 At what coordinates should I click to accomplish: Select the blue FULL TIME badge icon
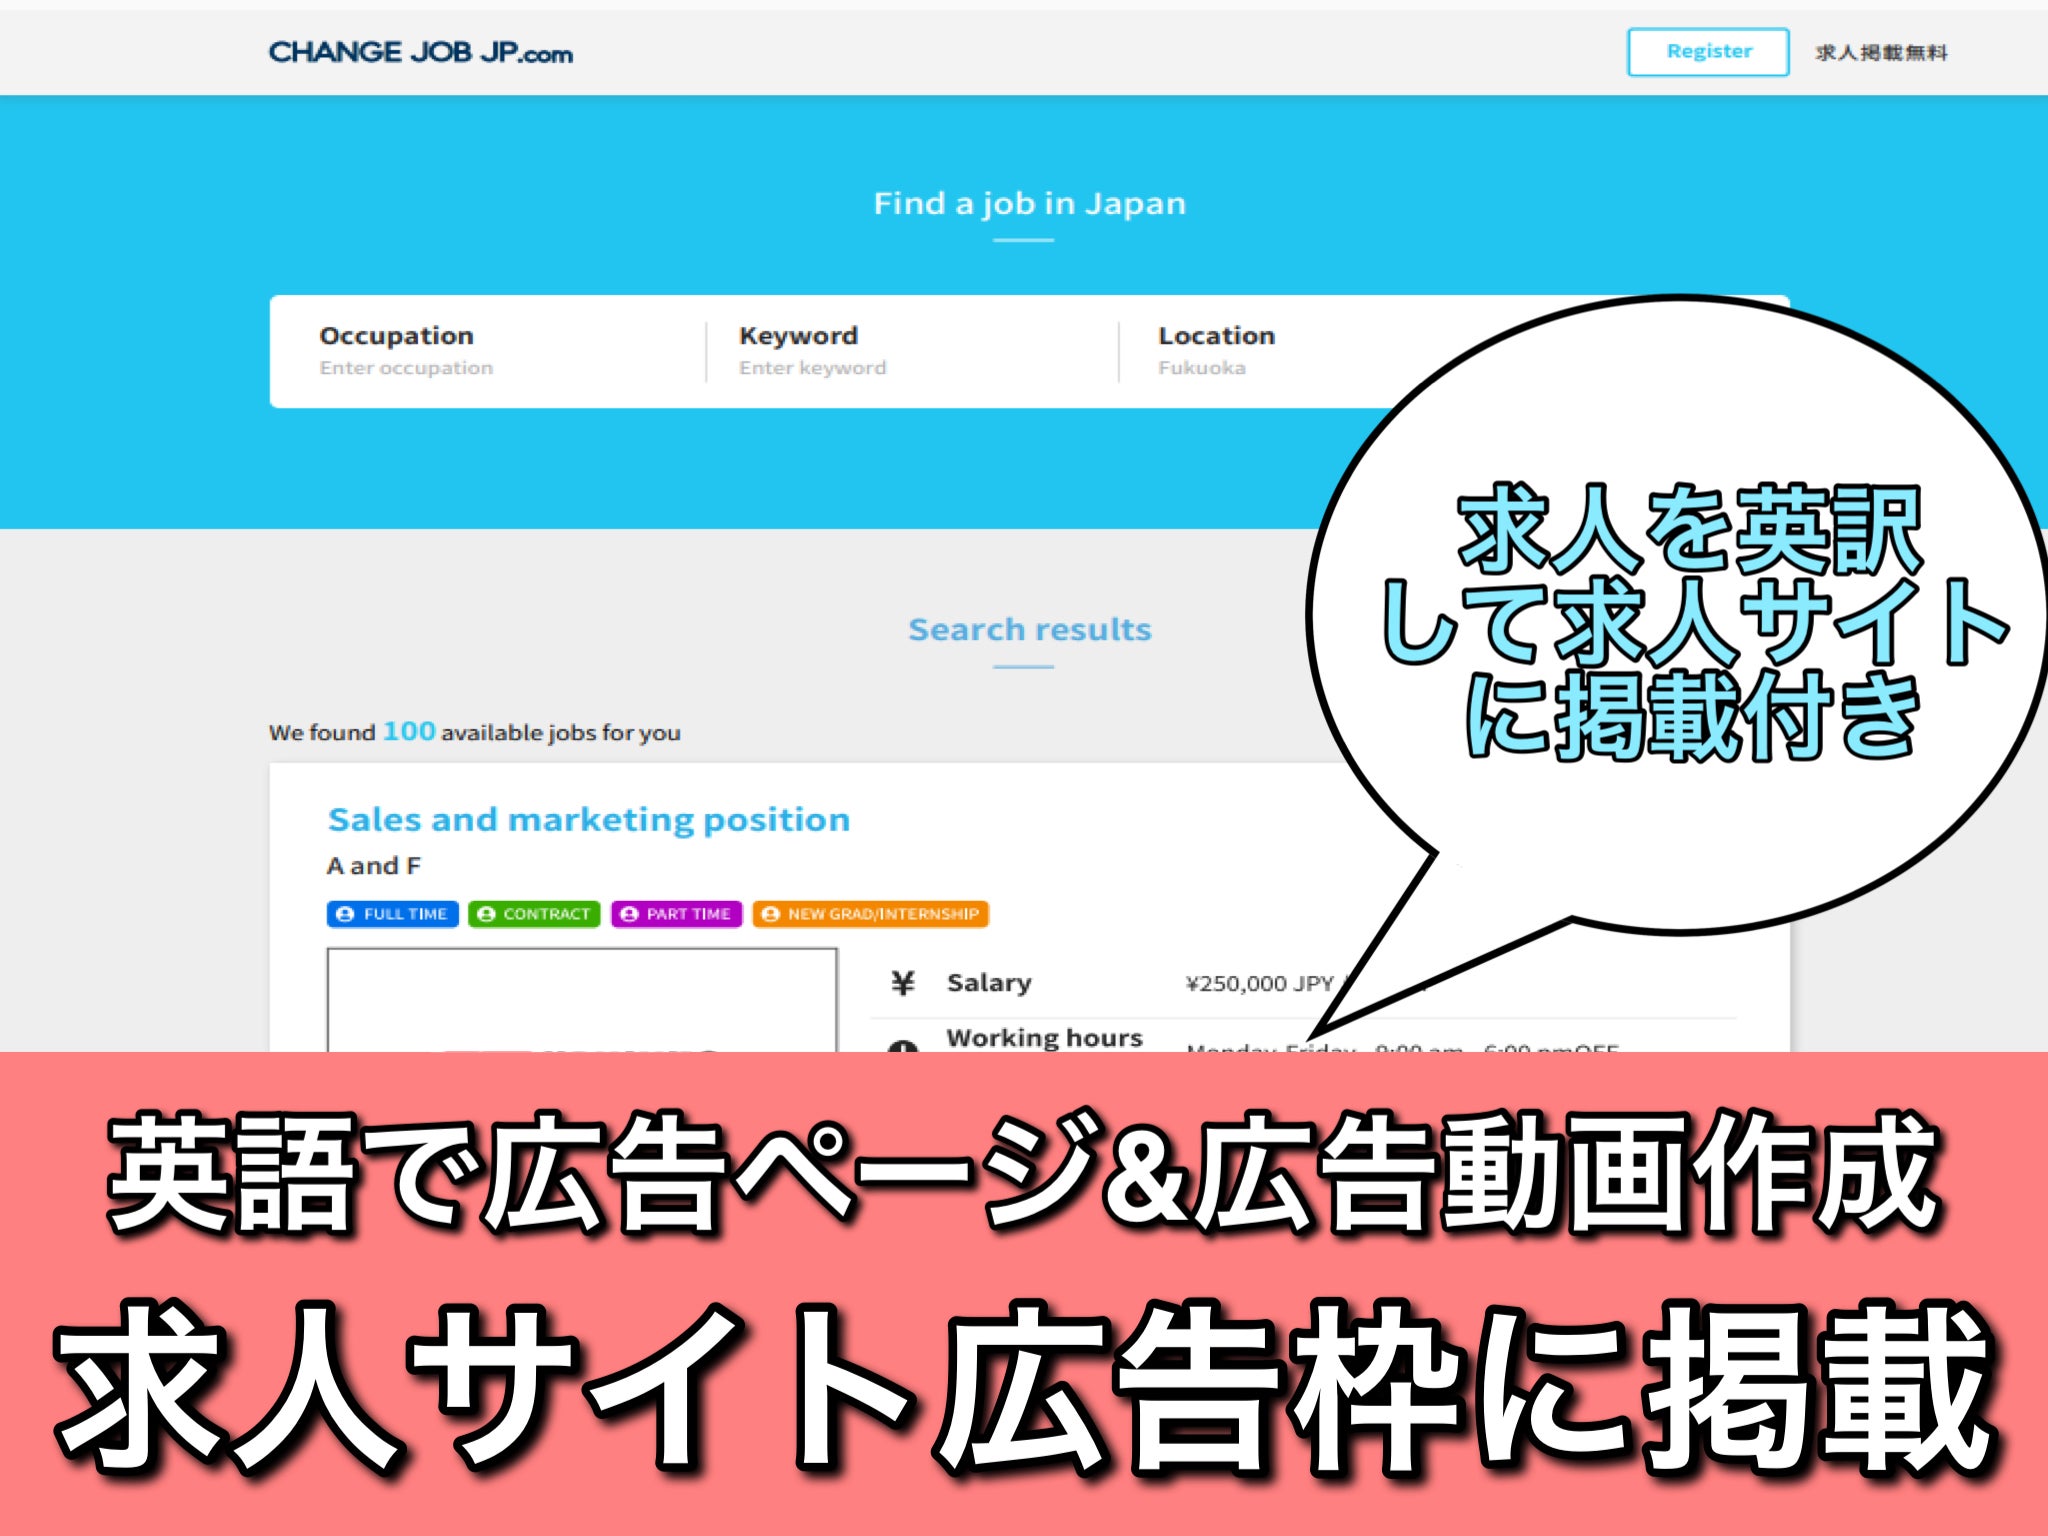click(x=345, y=914)
